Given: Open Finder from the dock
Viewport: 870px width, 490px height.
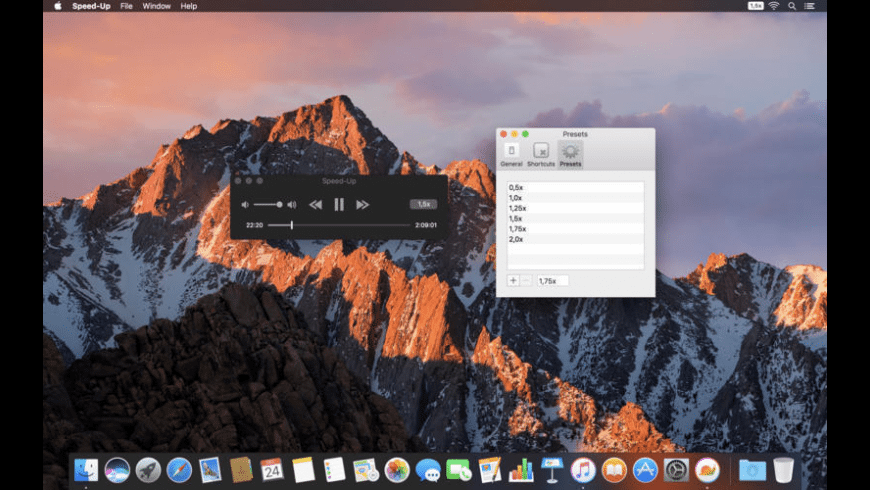Looking at the screenshot, I should coord(86,470).
